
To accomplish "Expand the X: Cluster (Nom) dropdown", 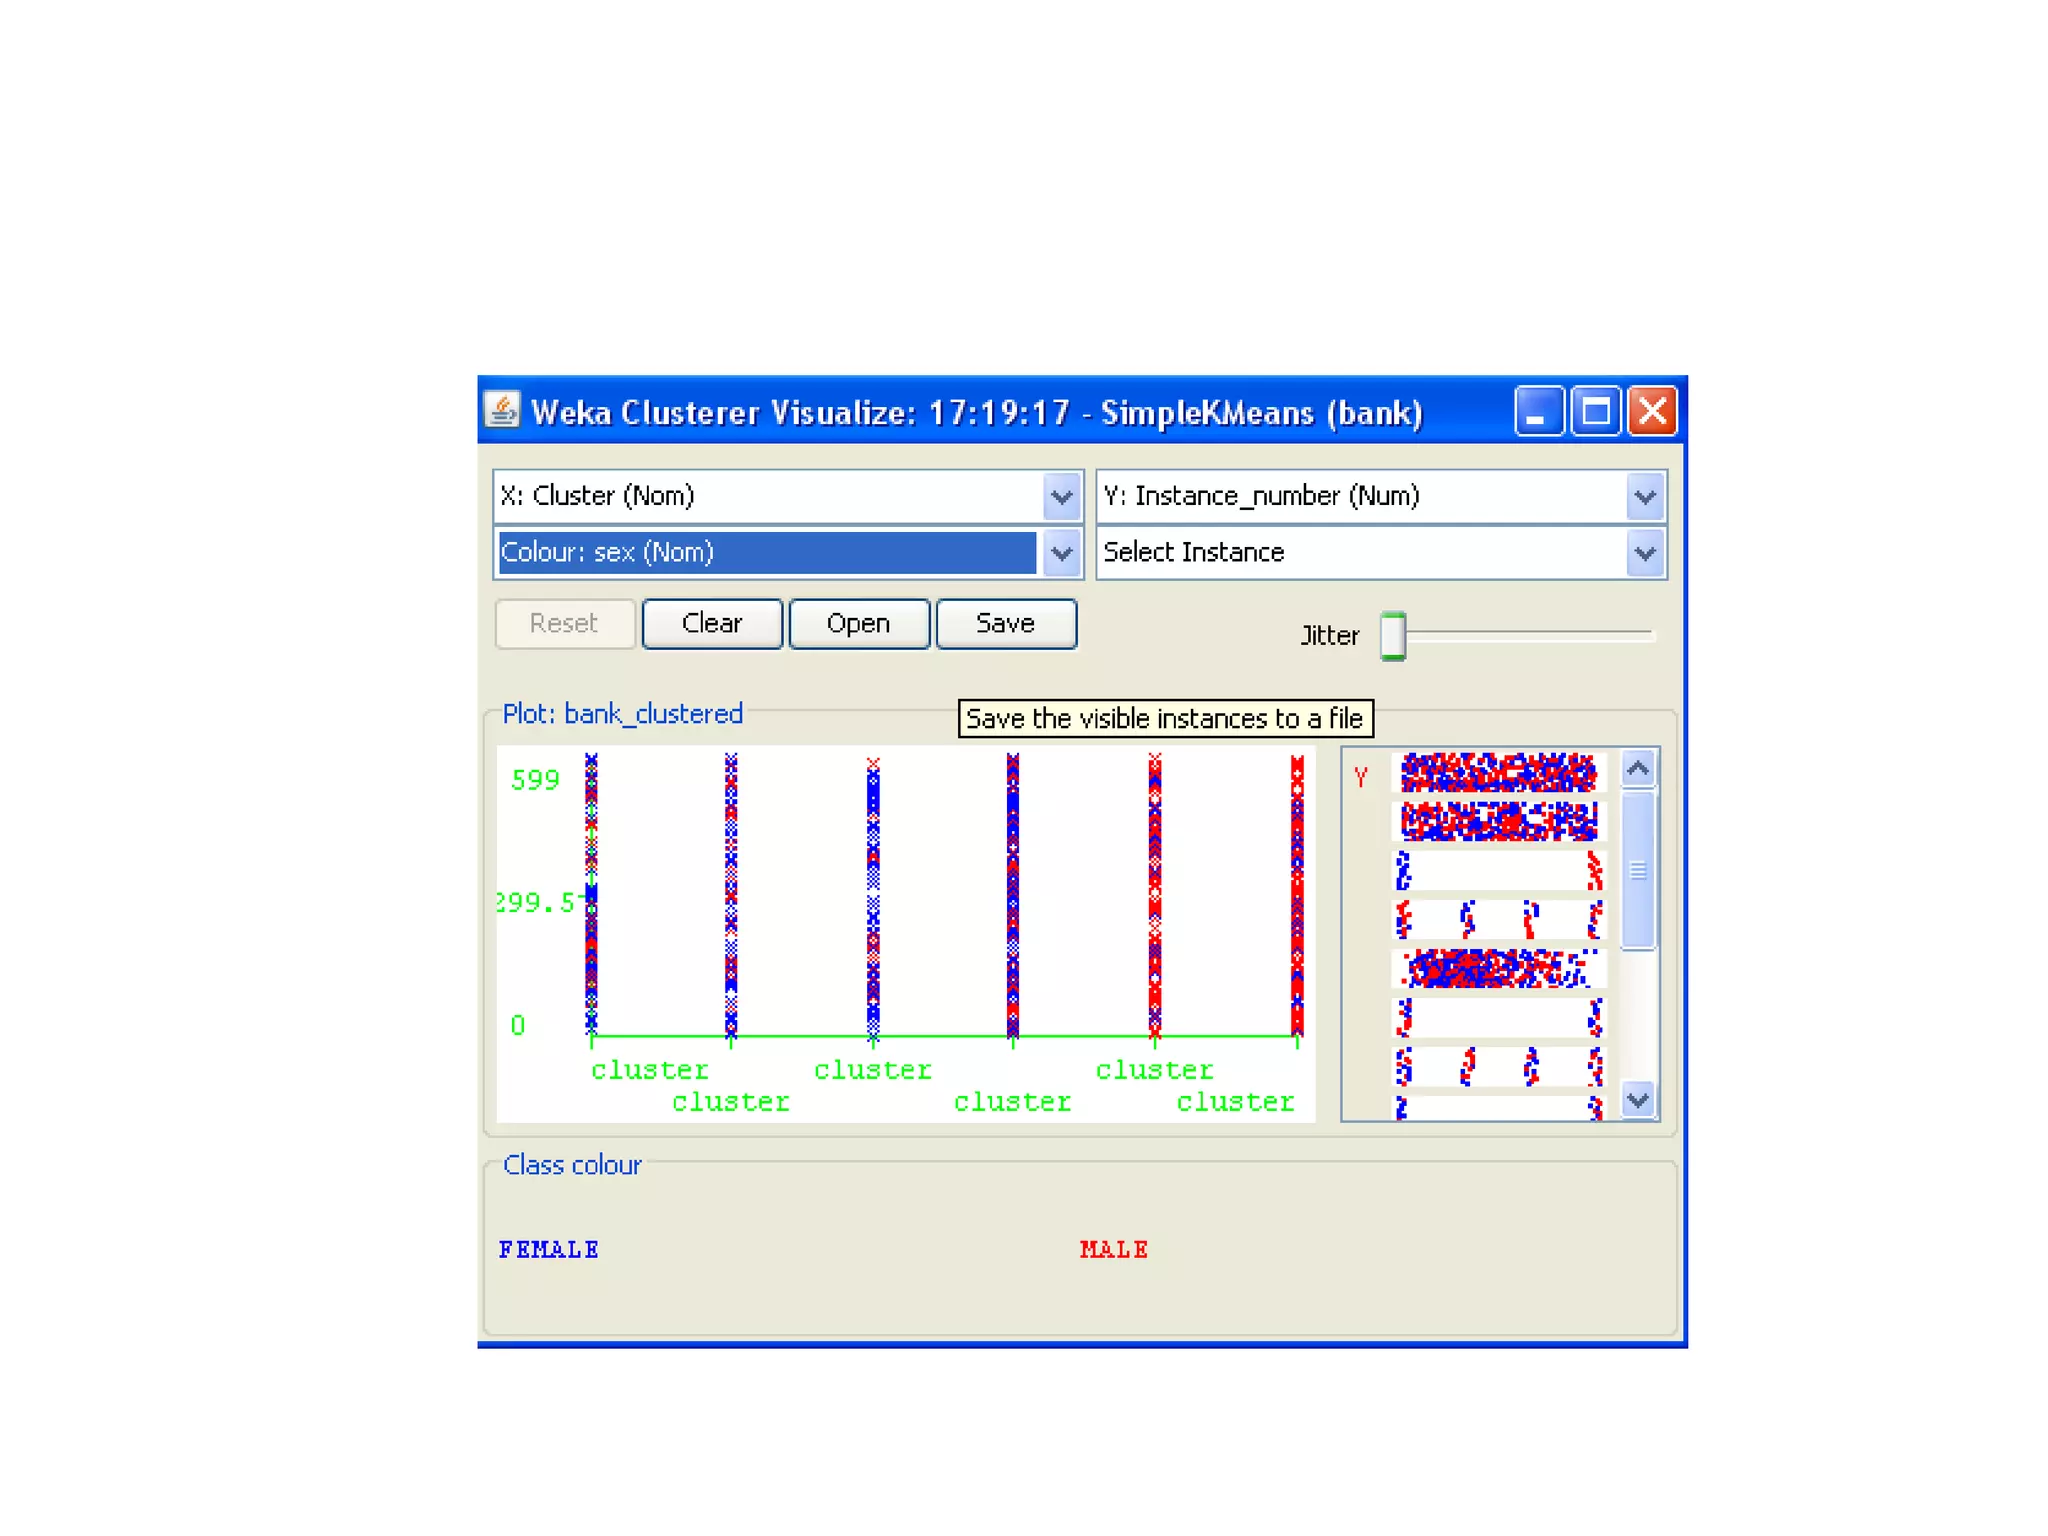I will (x=1061, y=496).
